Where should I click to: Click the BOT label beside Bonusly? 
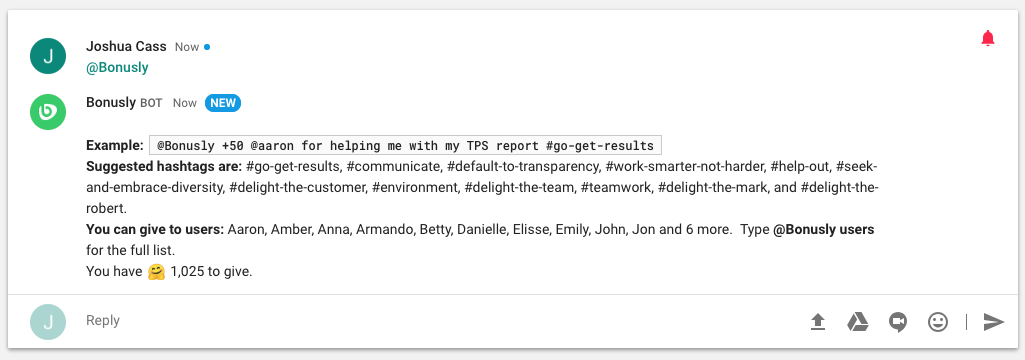tap(151, 103)
